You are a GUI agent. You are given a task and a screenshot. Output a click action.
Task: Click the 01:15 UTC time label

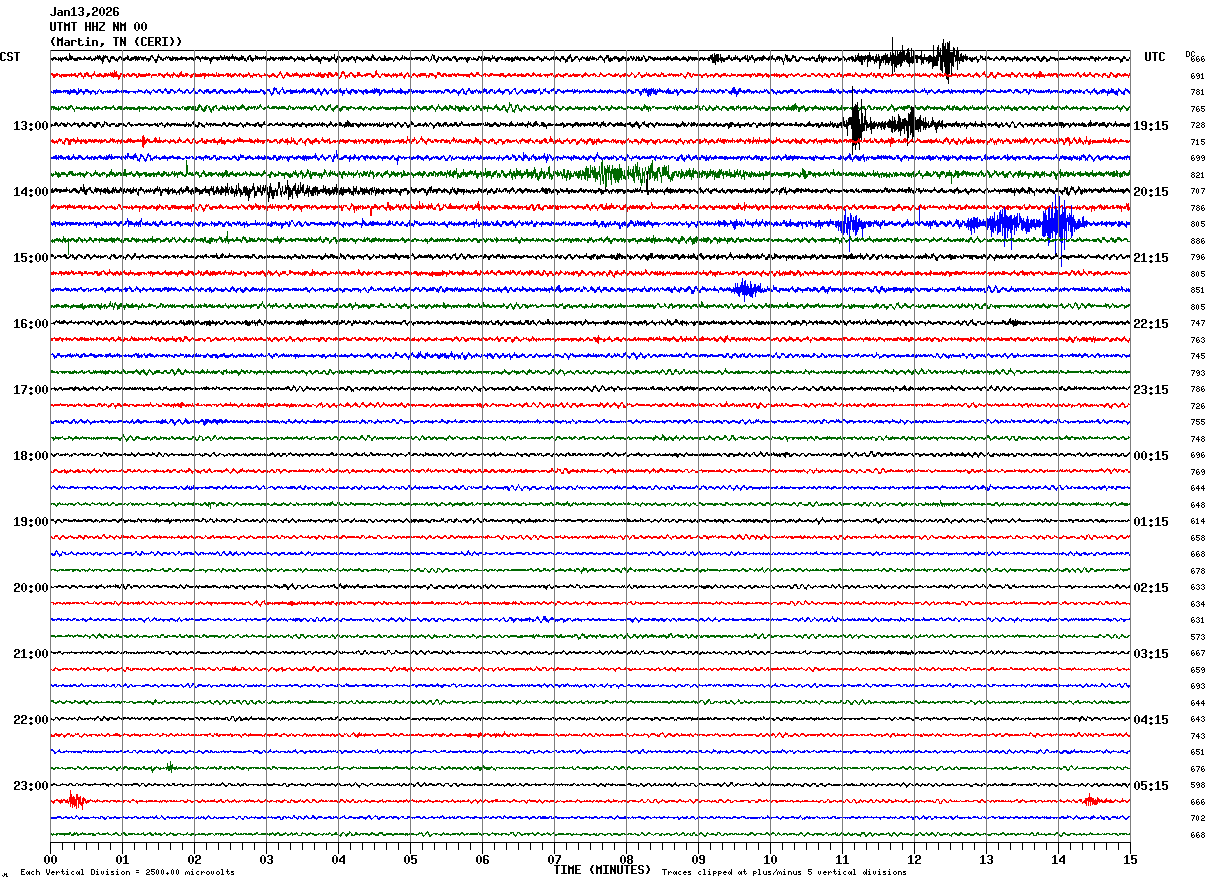pos(1151,522)
